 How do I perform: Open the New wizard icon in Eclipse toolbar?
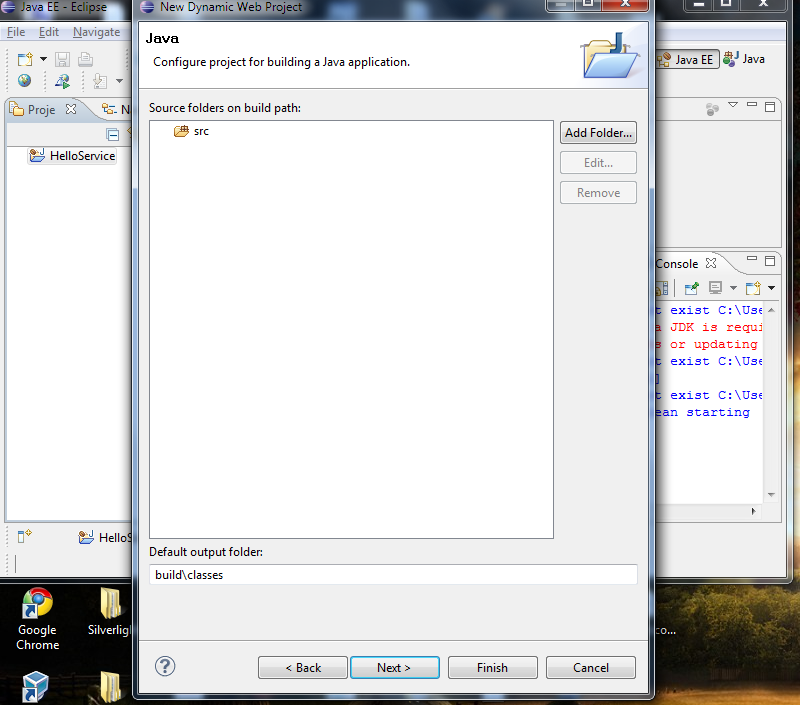click(25, 59)
